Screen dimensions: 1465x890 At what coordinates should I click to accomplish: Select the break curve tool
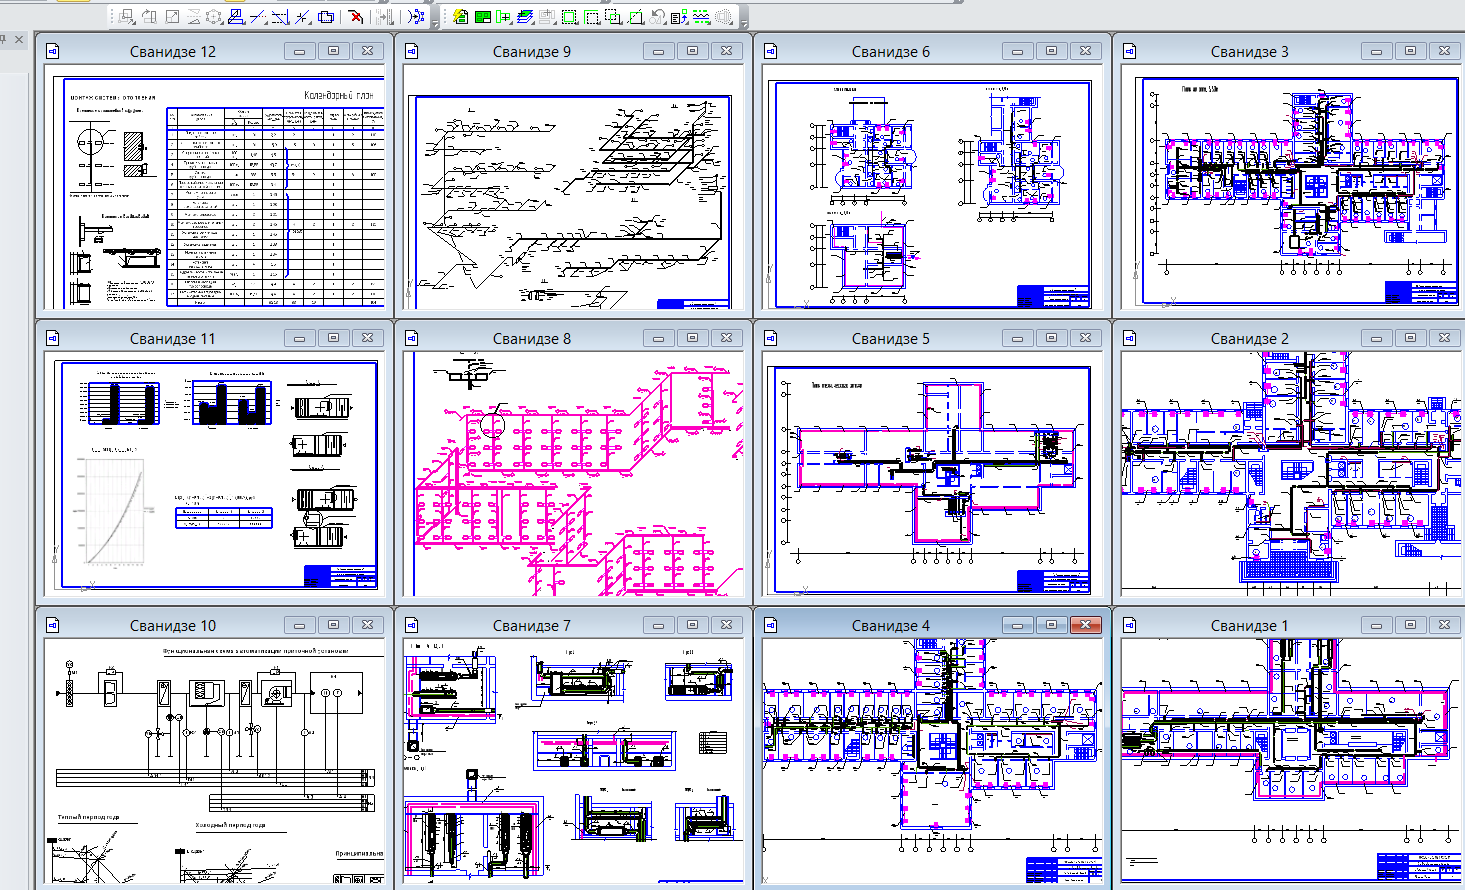tap(302, 17)
